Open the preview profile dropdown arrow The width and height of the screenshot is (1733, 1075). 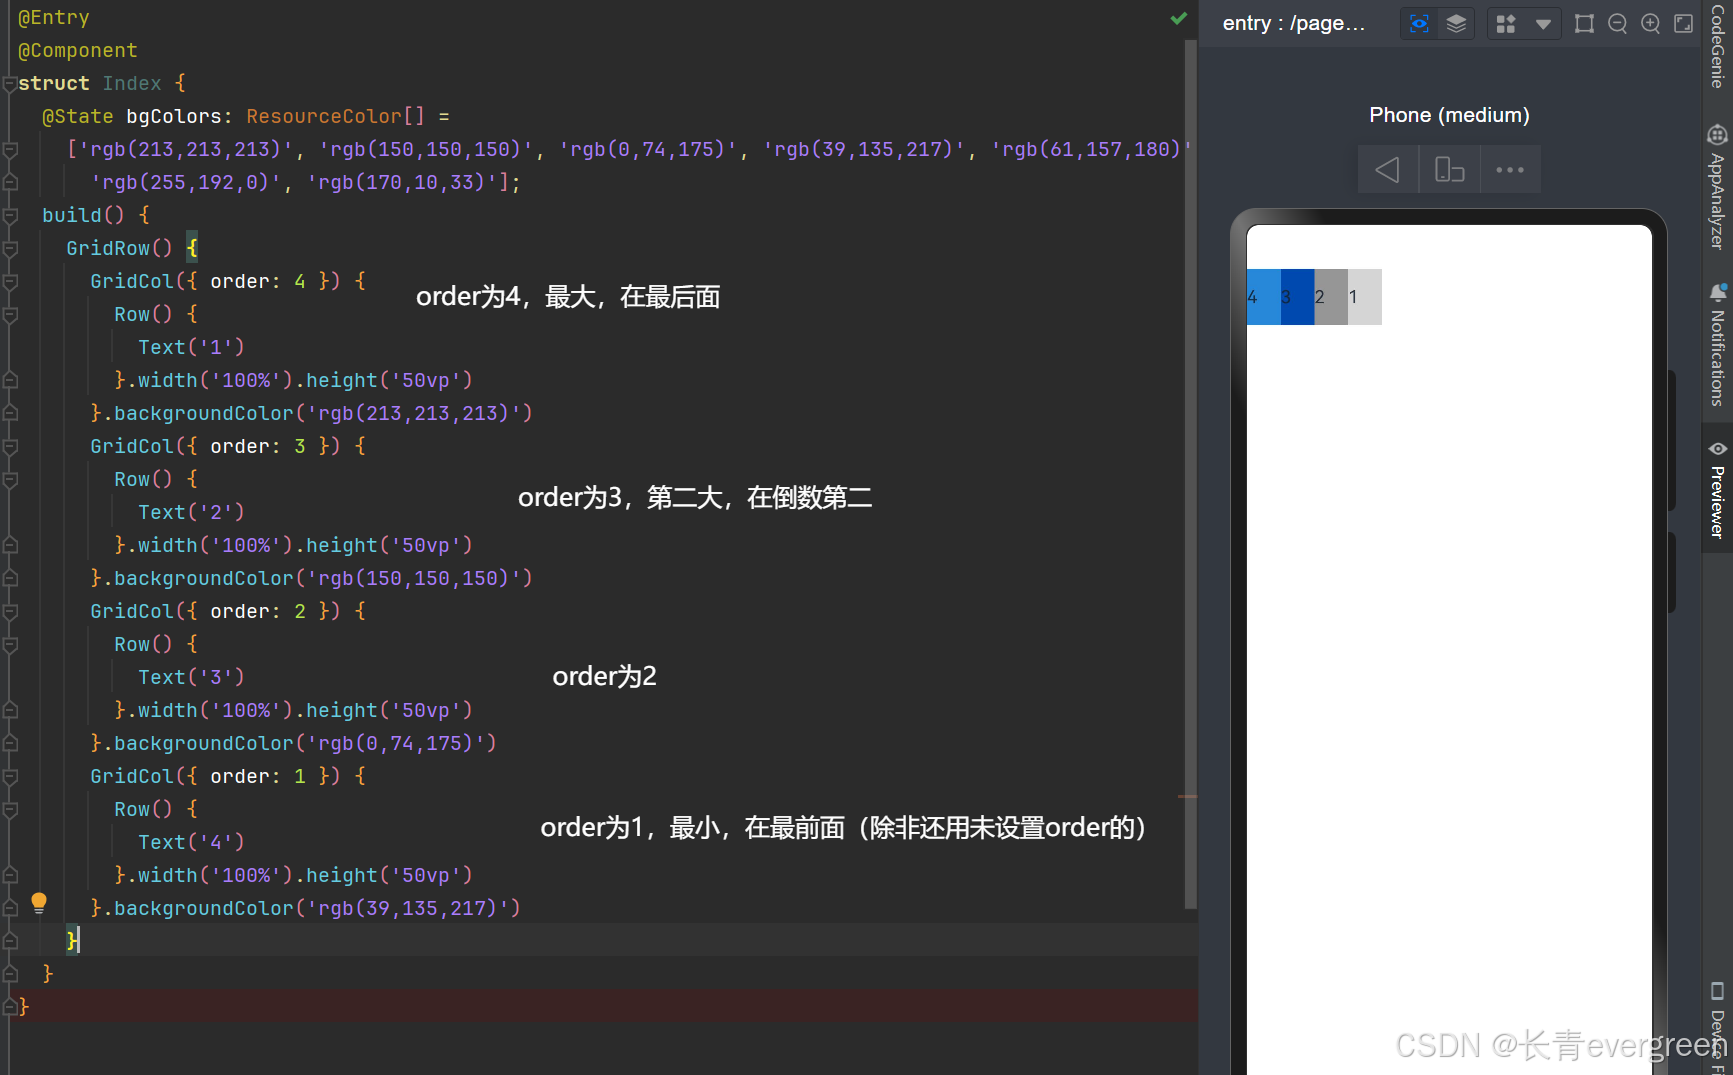coord(1544,23)
